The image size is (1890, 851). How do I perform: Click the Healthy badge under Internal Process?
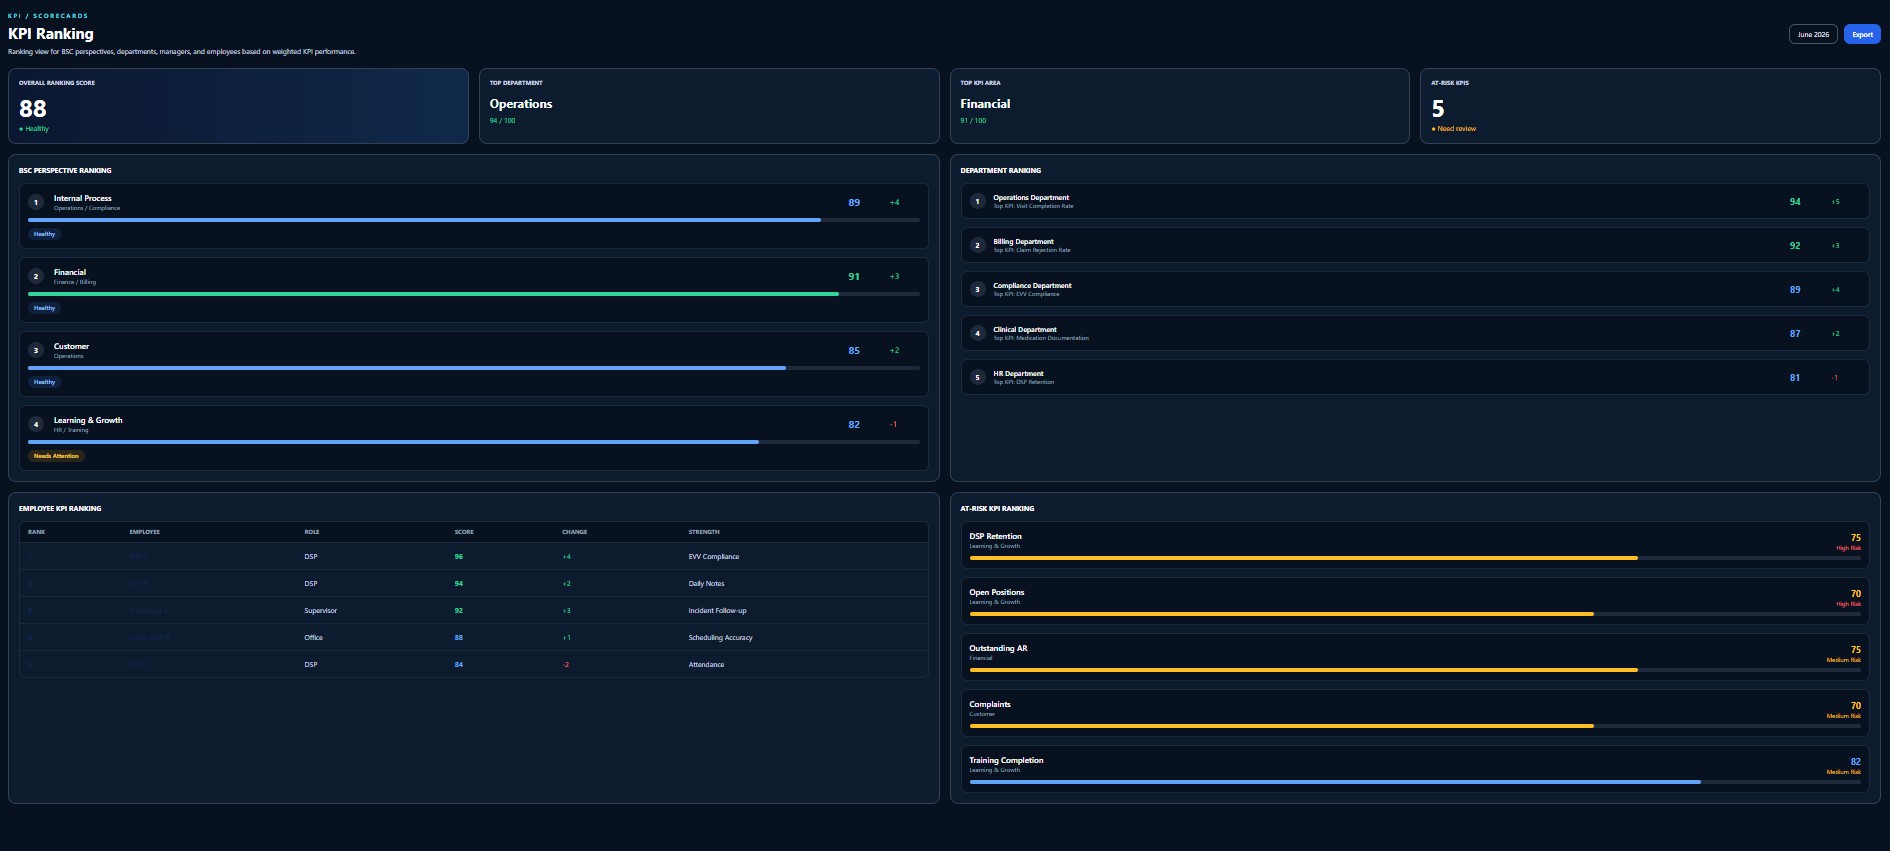pyautogui.click(x=44, y=234)
